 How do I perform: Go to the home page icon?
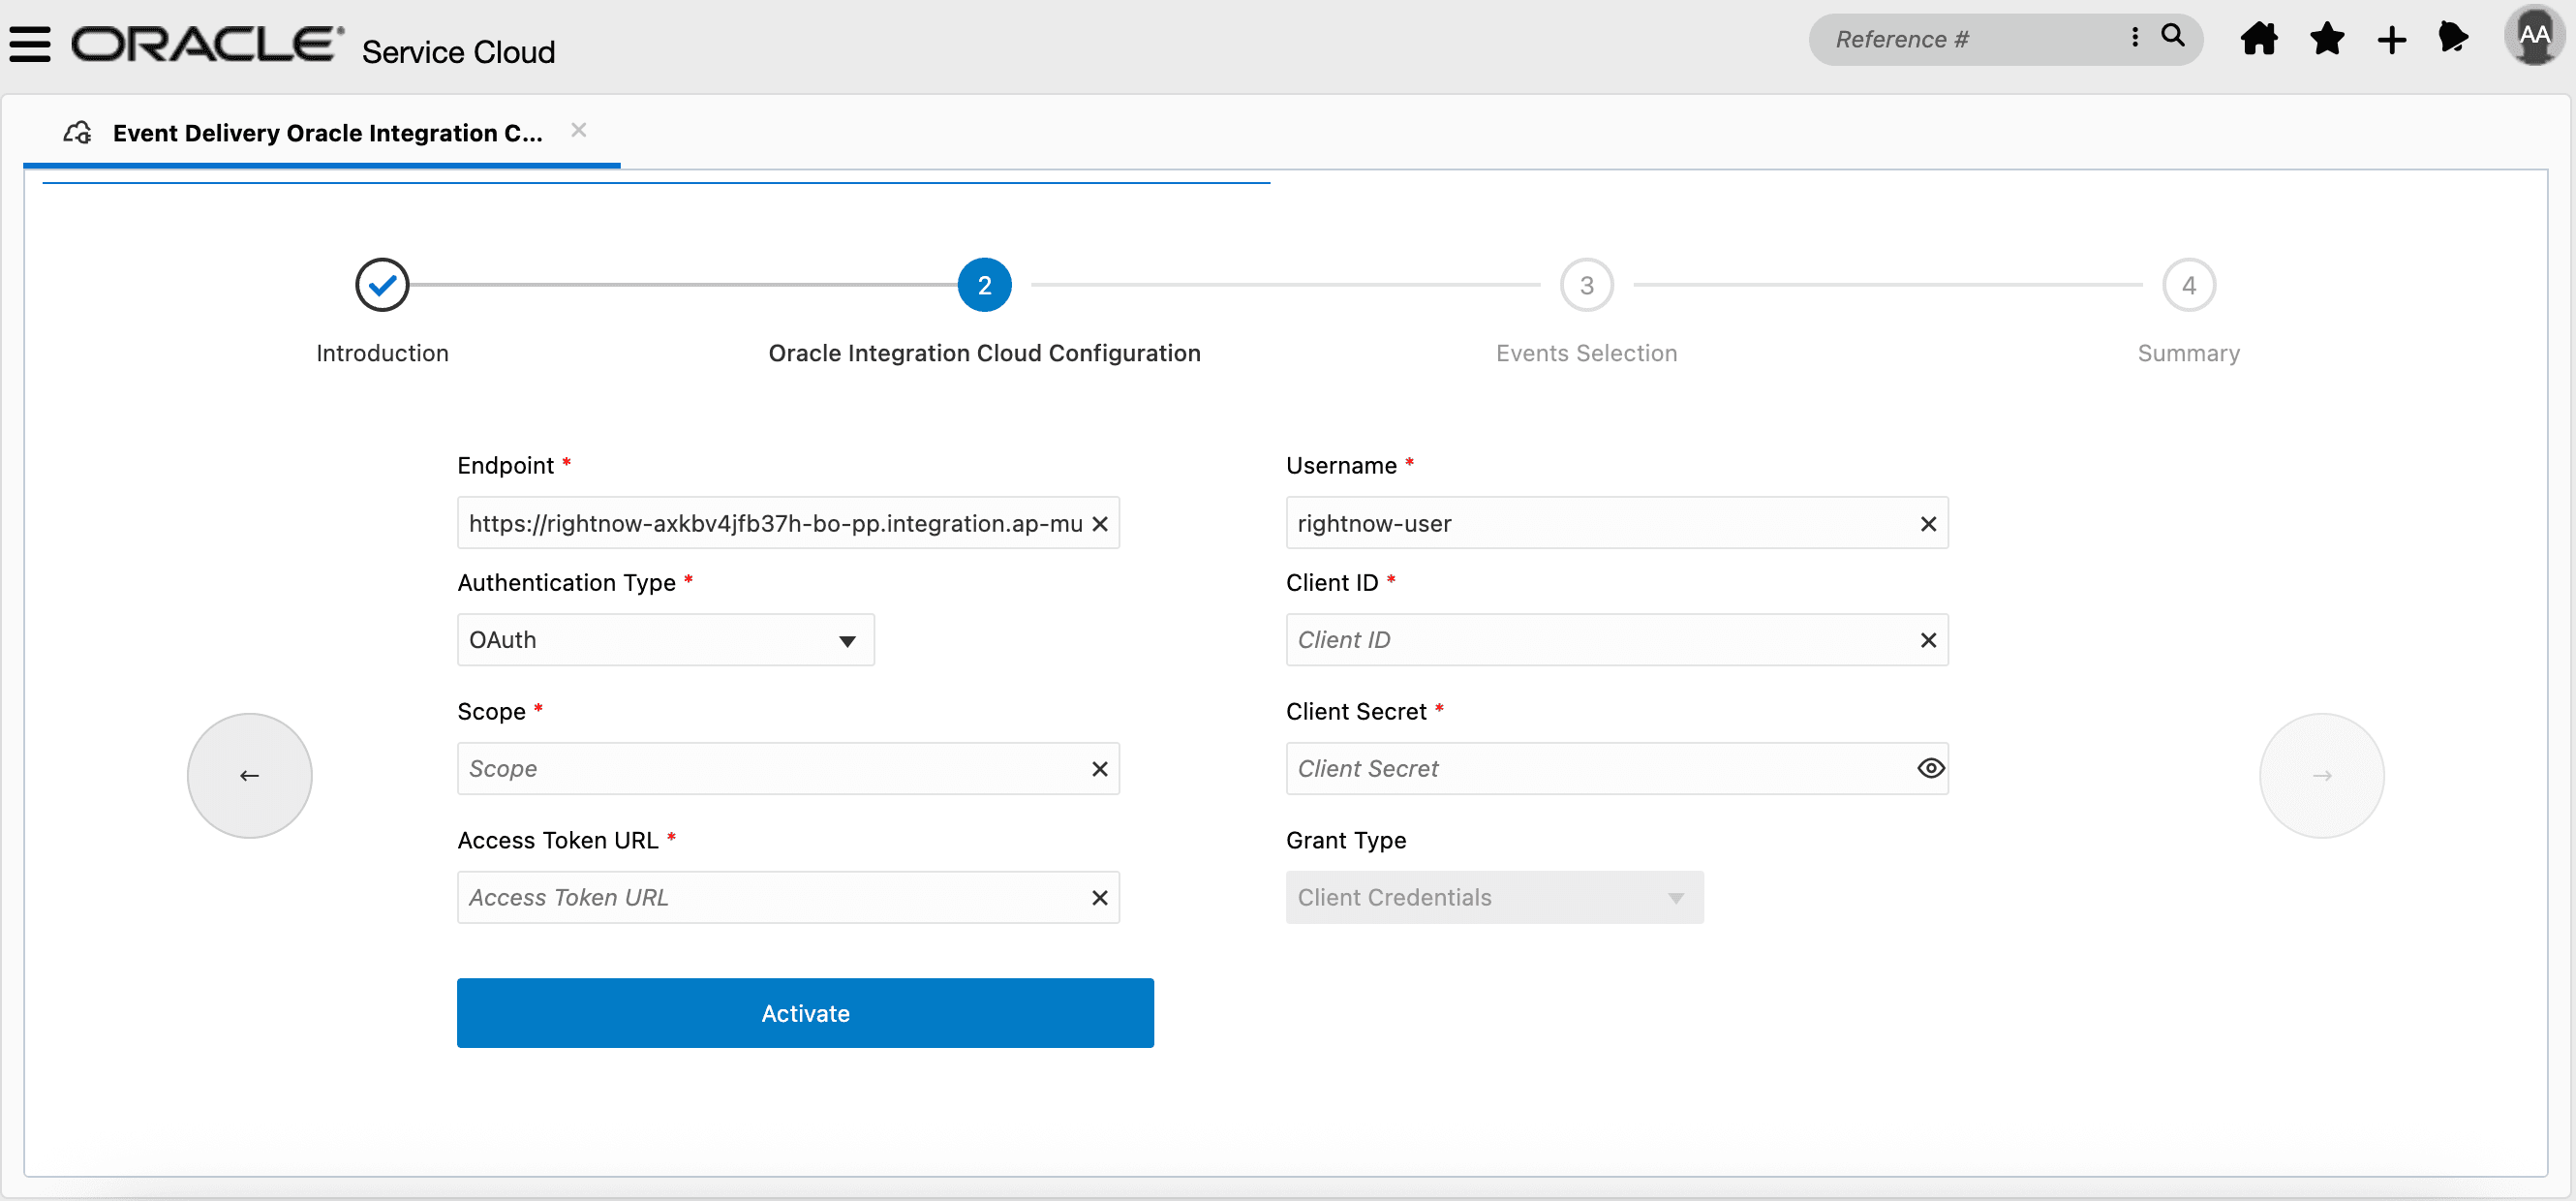[2259, 39]
